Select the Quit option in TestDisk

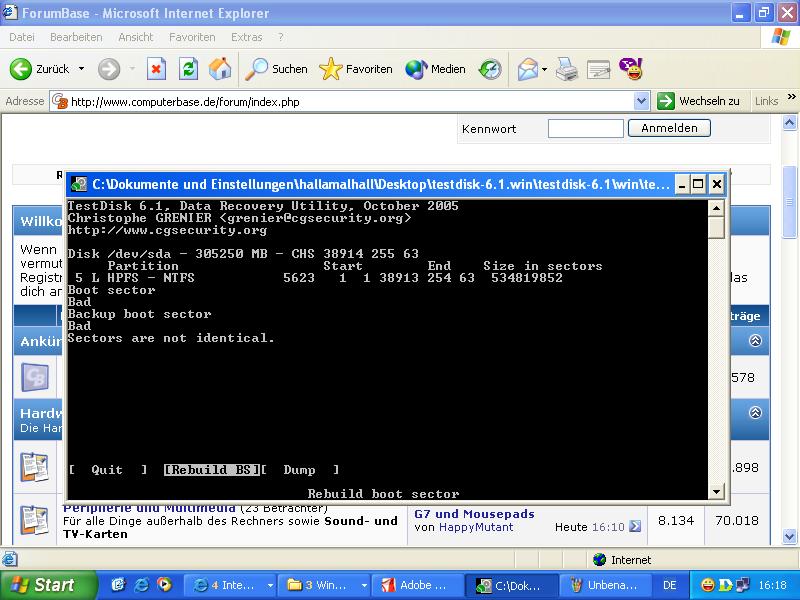pyautogui.click(x=107, y=470)
